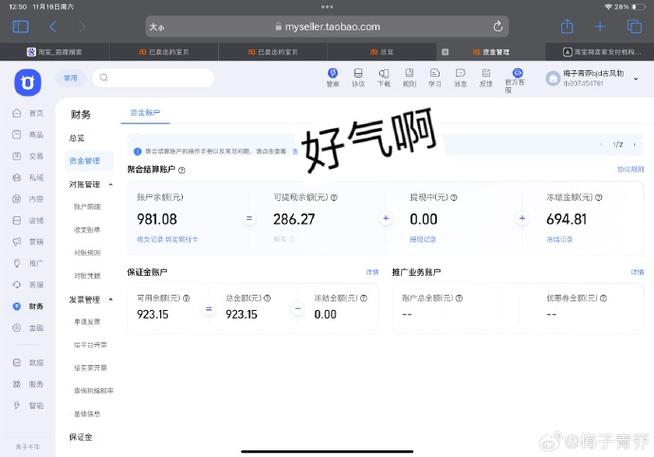Click help icon next to 总金额(元)
Image resolution: width=654 pixels, height=457 pixels.
pyautogui.click(x=267, y=298)
